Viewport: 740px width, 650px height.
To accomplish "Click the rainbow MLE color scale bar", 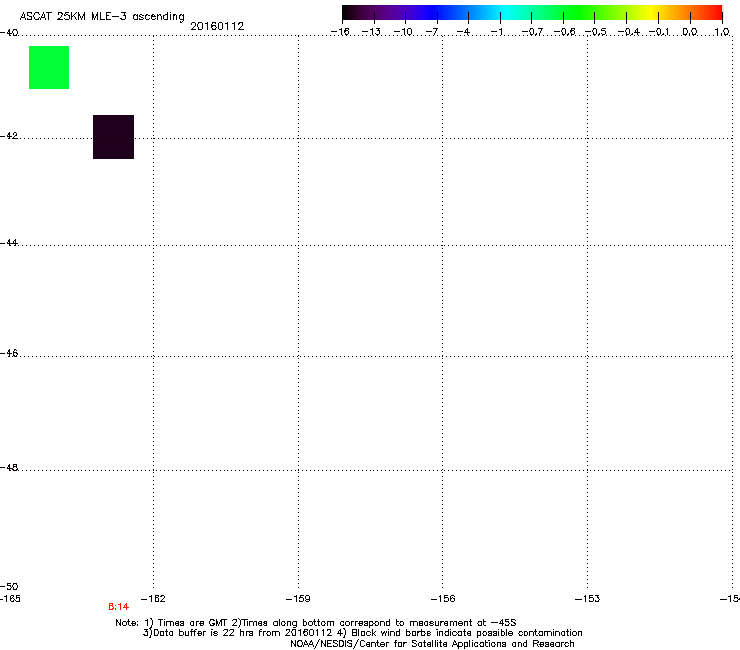I will coord(532,13).
